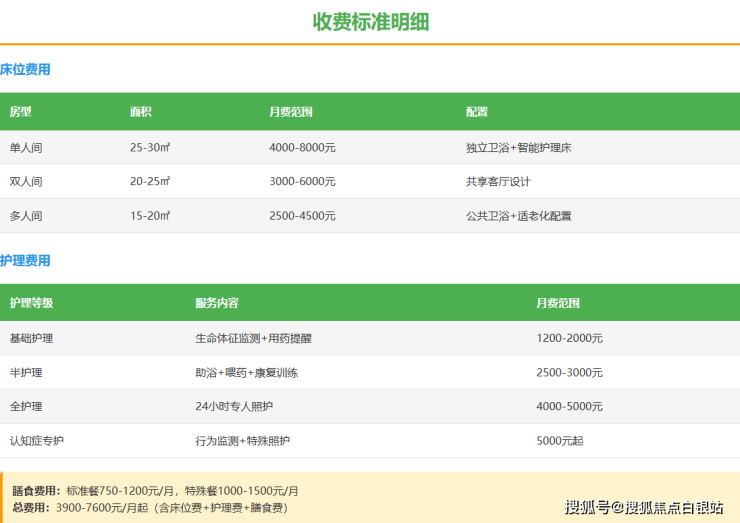Click the 服务内容 column header

216,303
